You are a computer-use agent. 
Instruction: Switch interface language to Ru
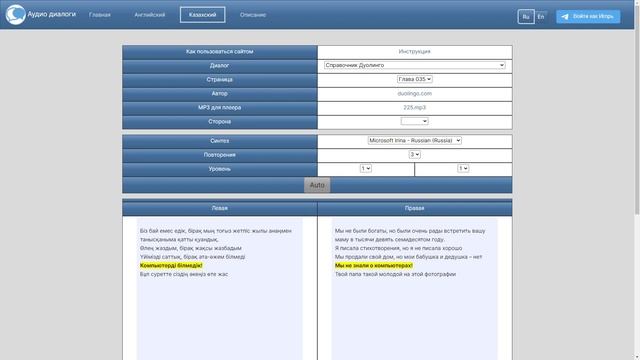tap(526, 17)
